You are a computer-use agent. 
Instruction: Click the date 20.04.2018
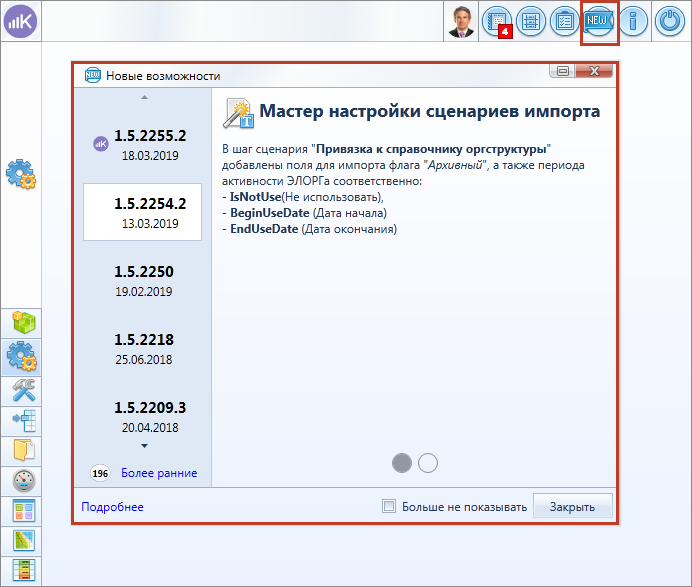click(x=150, y=428)
